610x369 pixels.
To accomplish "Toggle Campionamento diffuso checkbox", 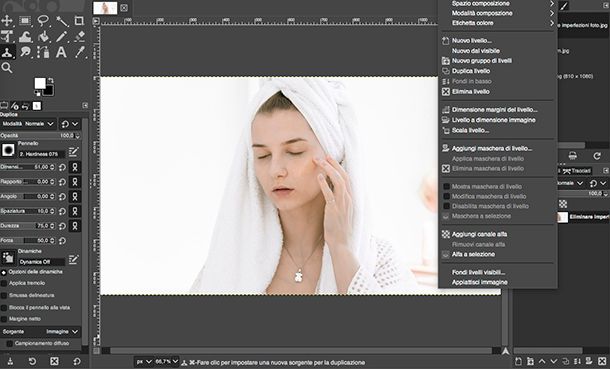I will click(10, 343).
